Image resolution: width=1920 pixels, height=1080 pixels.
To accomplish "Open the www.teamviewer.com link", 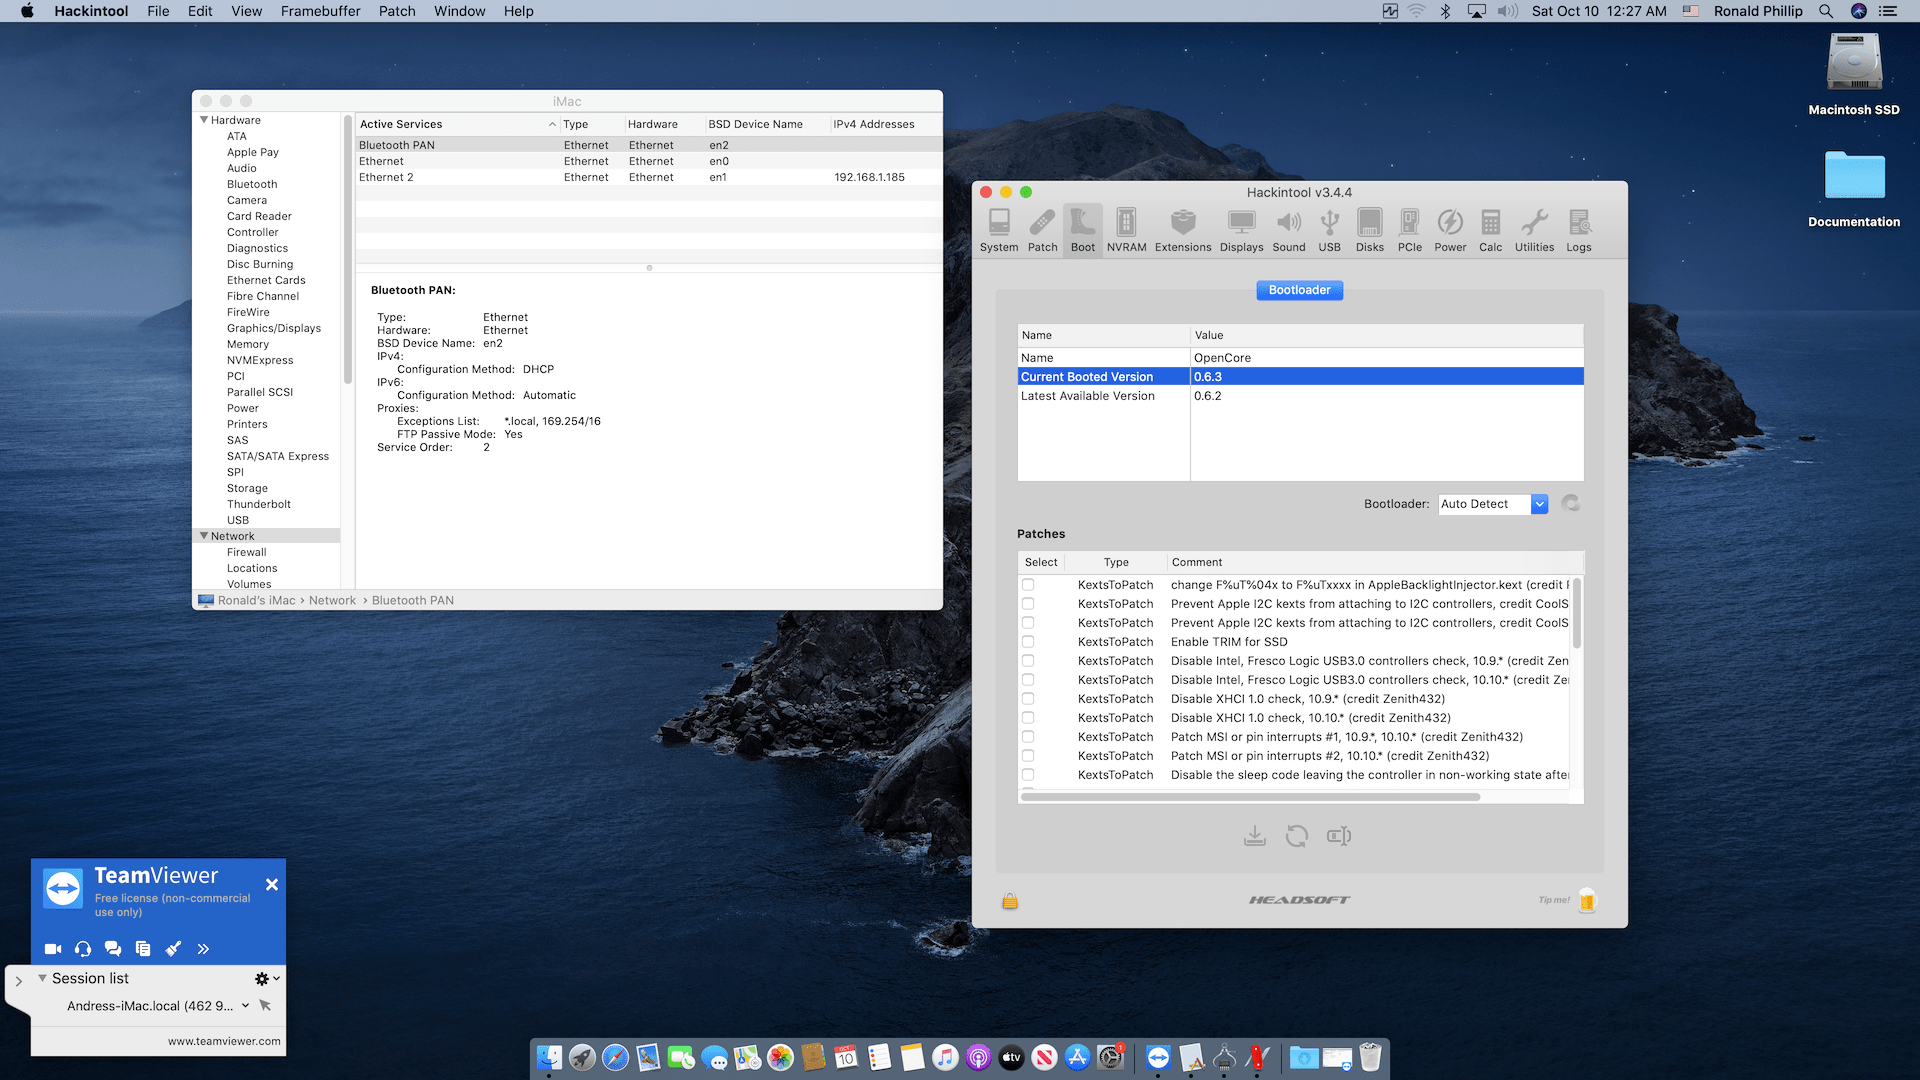I will click(x=224, y=1041).
